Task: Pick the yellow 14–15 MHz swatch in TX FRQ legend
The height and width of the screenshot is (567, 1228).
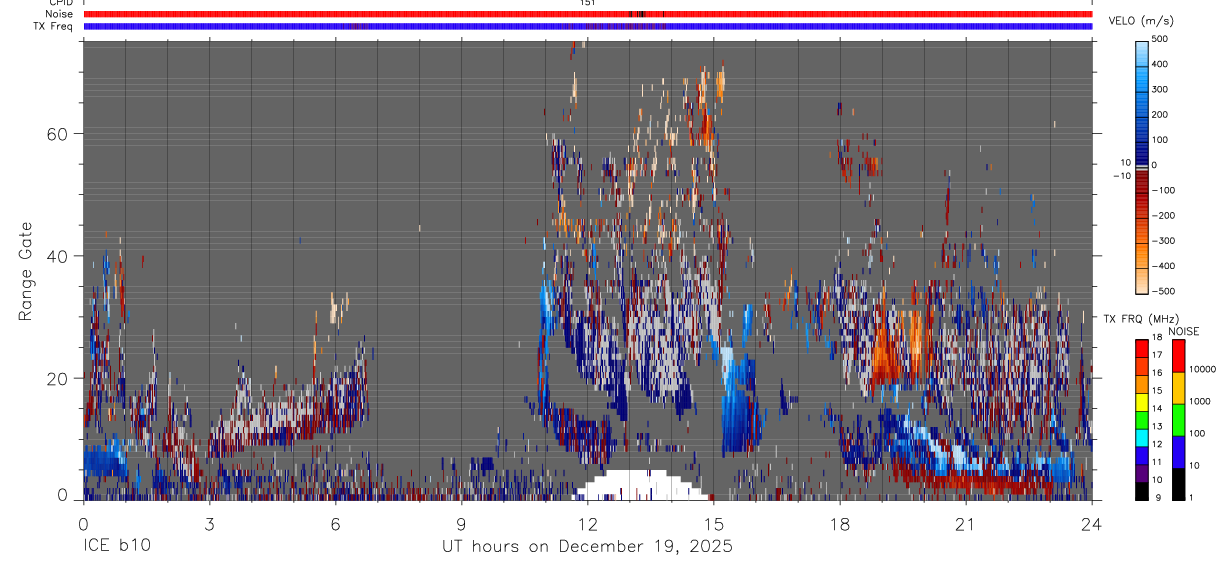Action: [1142, 400]
